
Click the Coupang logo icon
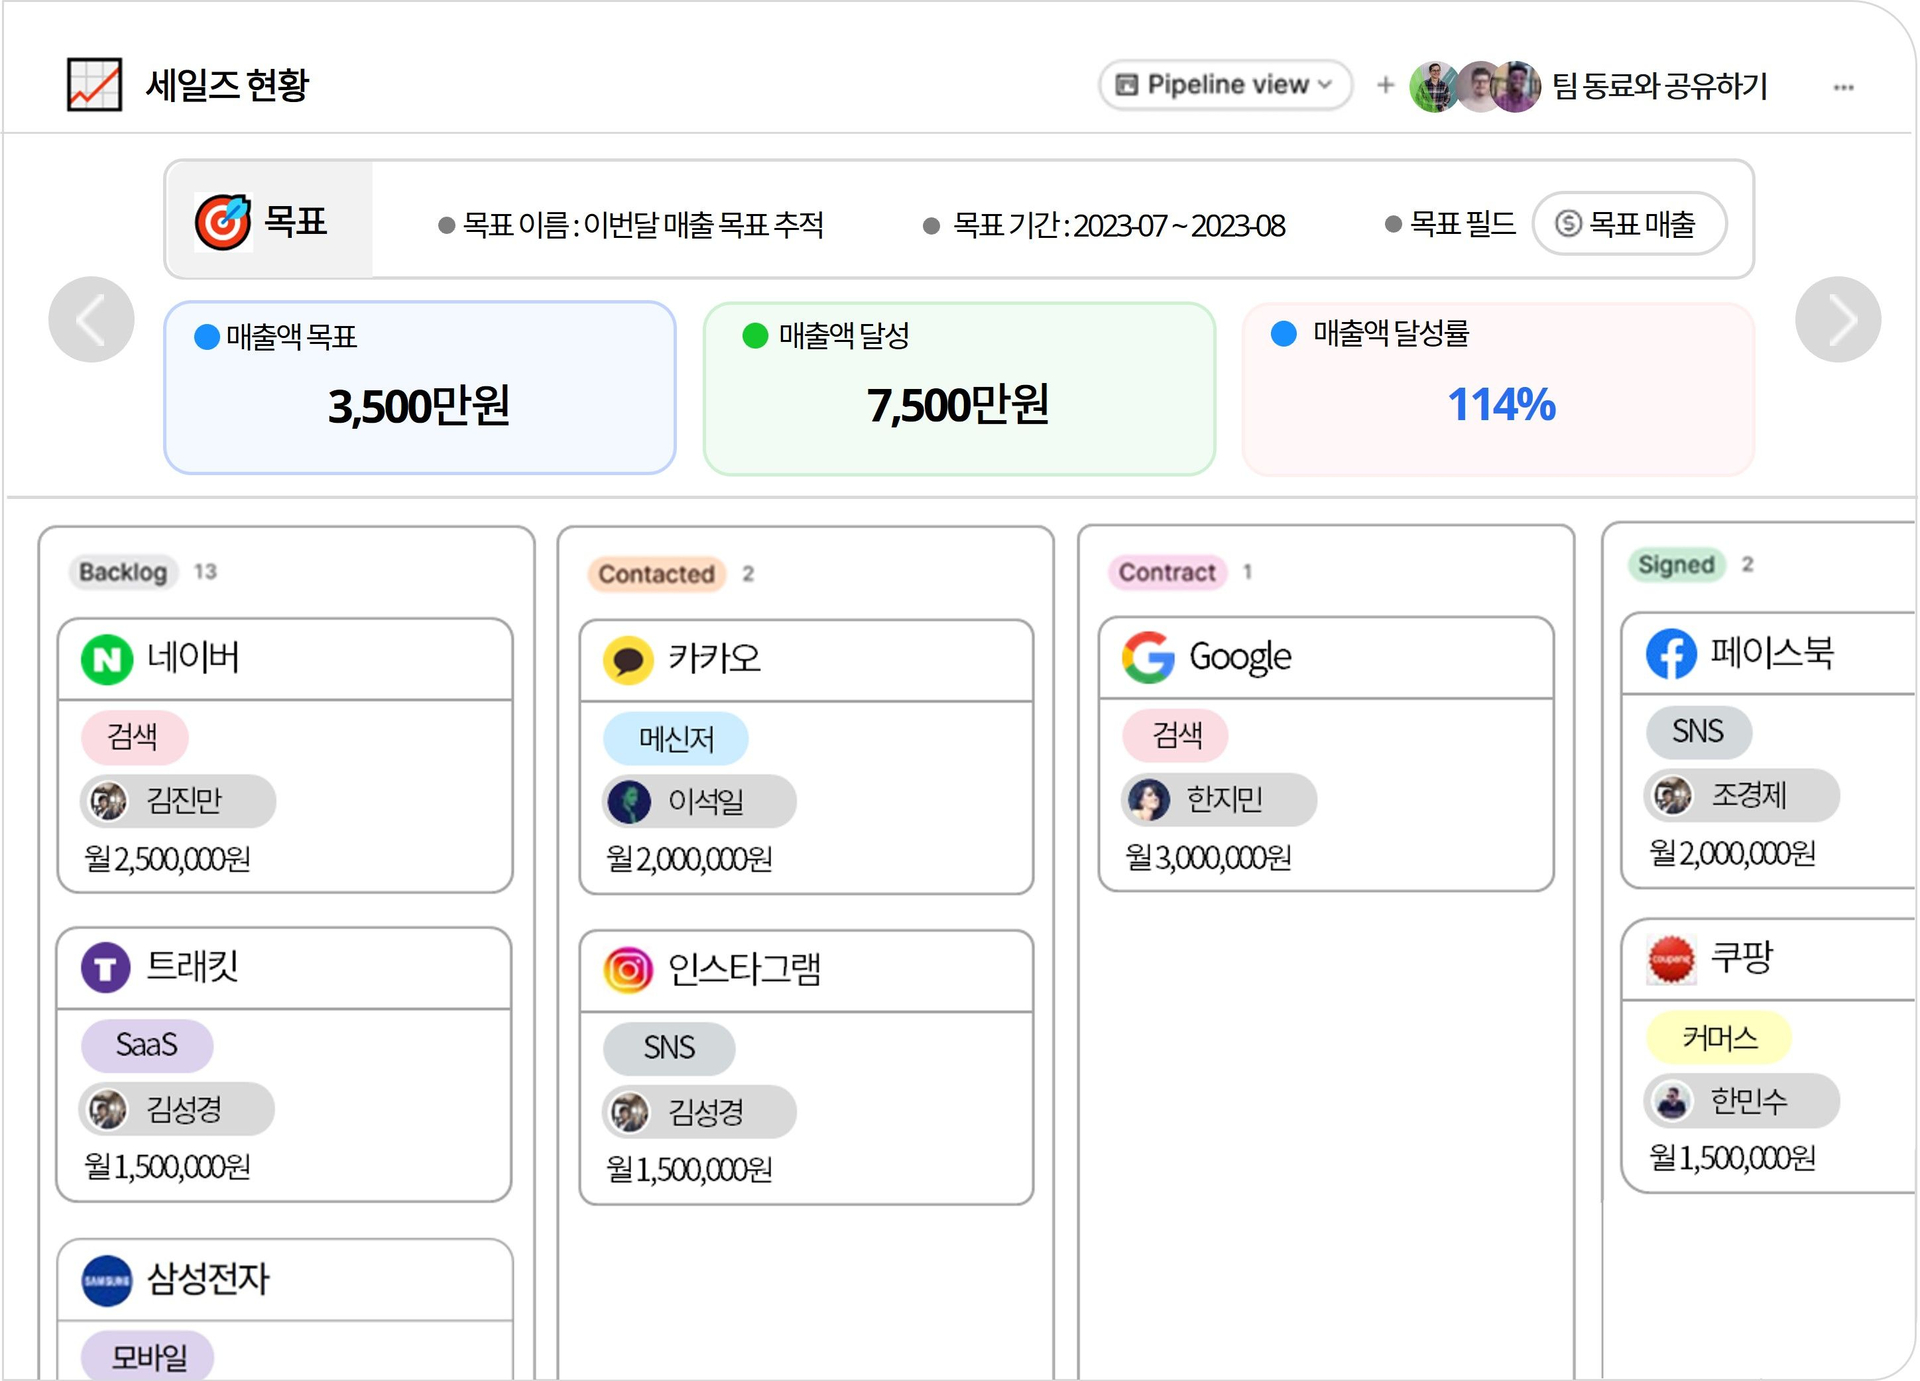tap(1671, 960)
